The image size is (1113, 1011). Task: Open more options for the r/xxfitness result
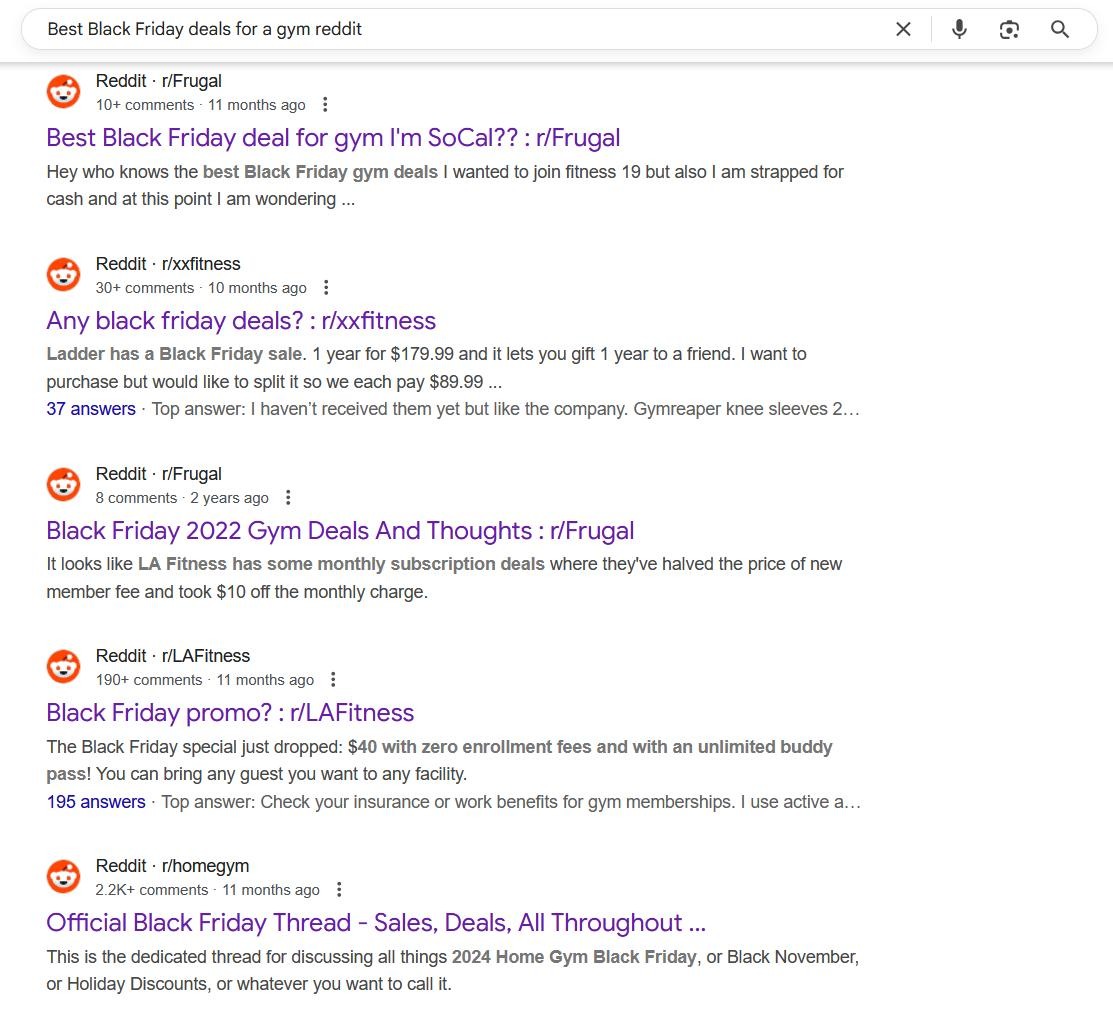(x=326, y=288)
